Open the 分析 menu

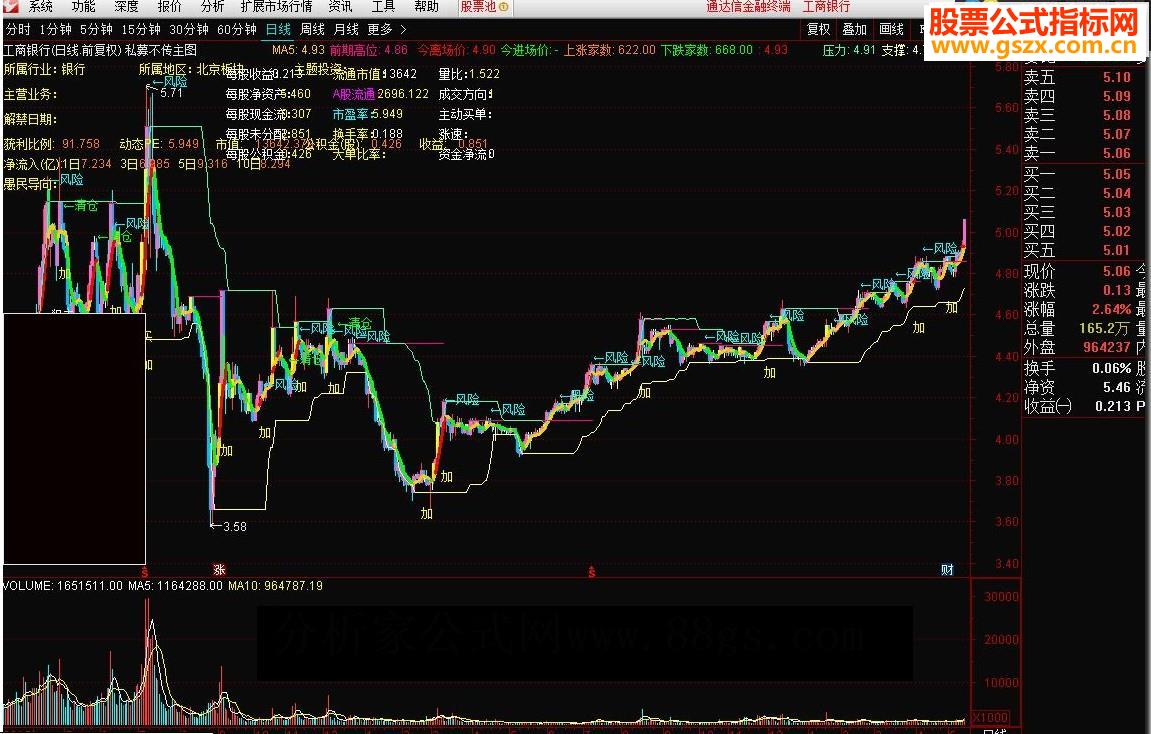click(x=213, y=7)
